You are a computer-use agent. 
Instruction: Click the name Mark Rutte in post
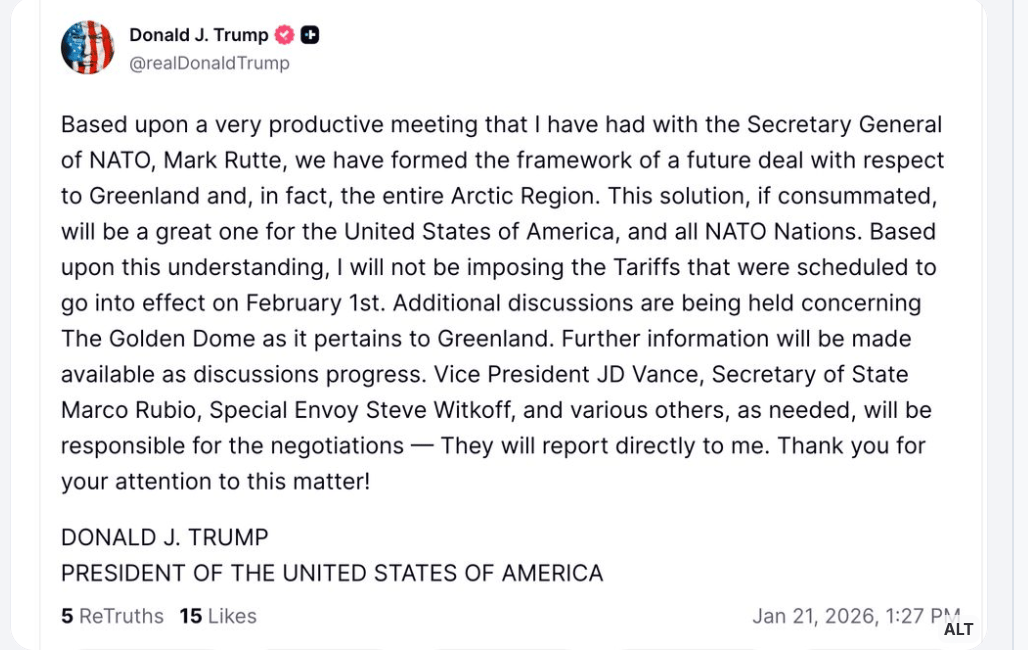point(224,160)
